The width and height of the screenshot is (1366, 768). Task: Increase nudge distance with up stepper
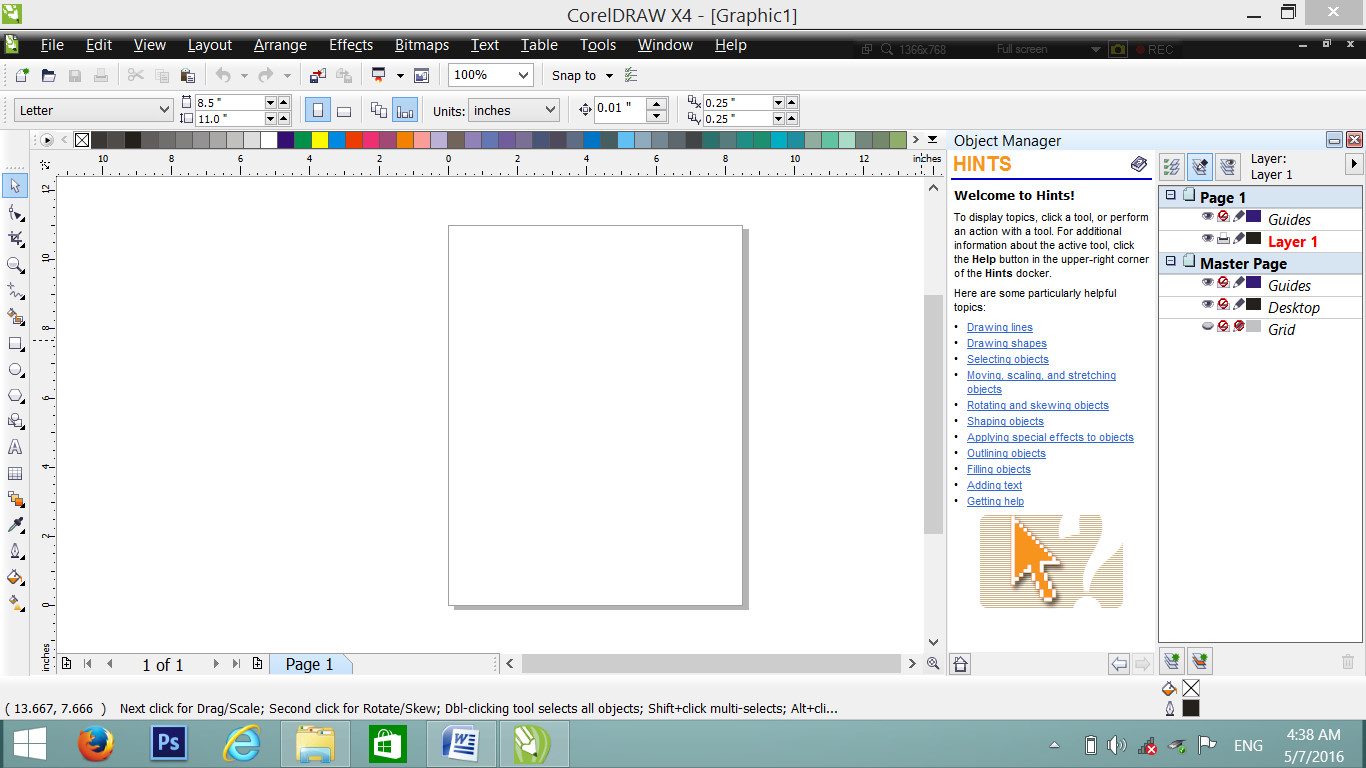[x=655, y=103]
